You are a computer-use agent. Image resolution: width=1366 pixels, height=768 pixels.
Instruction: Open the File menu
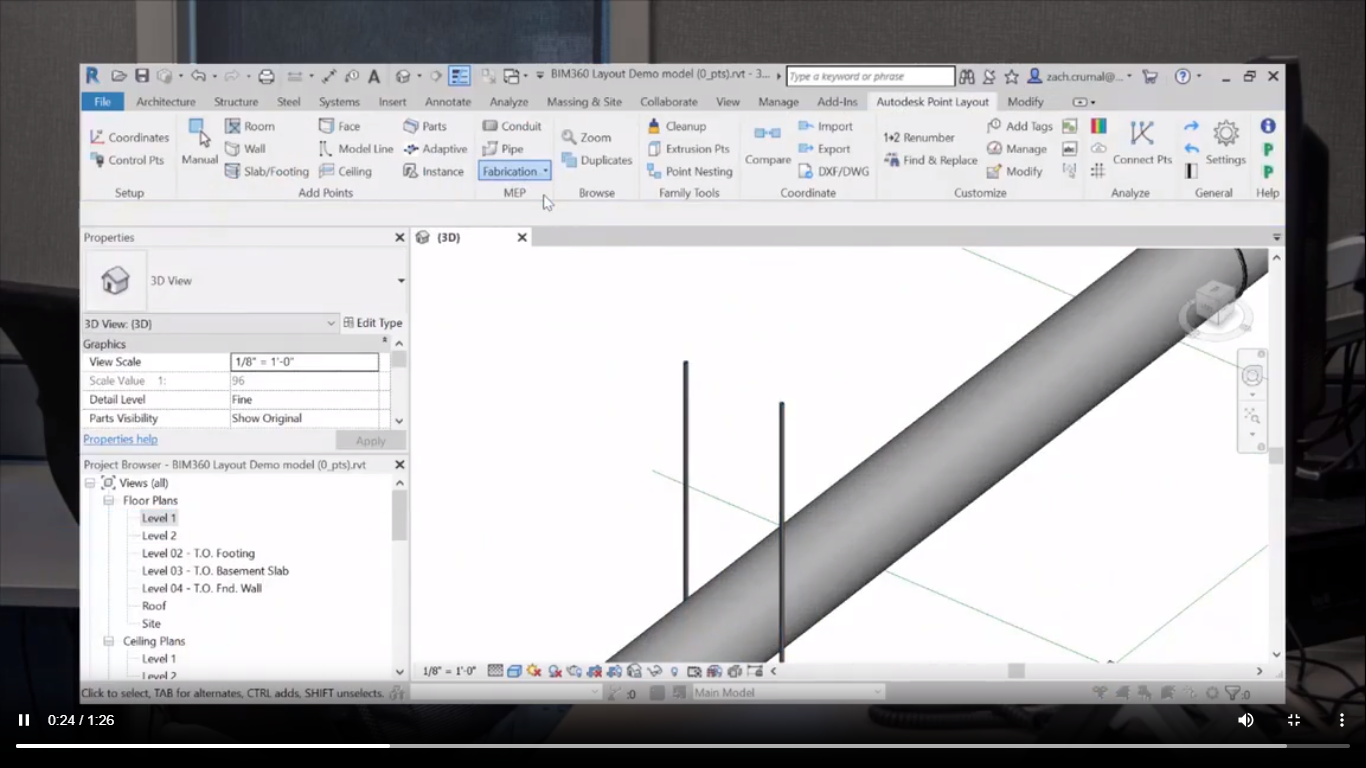coord(103,102)
